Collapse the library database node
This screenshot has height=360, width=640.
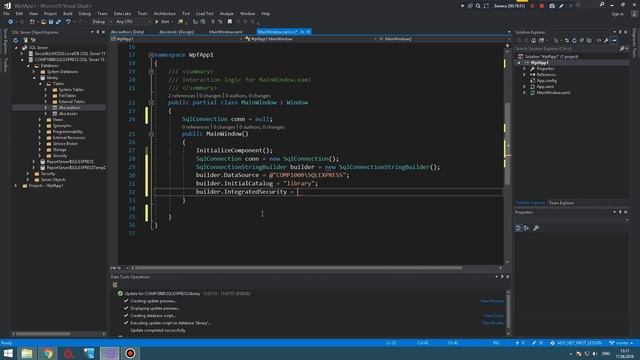point(34,78)
